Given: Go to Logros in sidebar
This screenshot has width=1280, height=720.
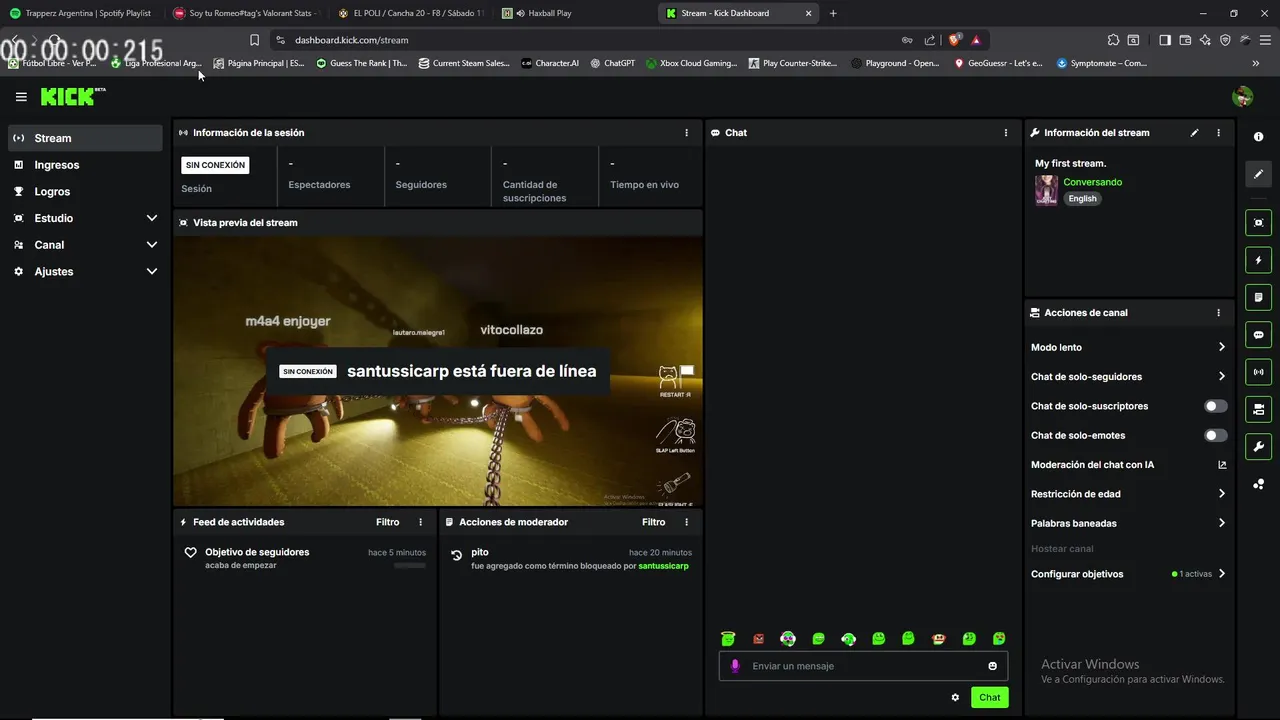Looking at the screenshot, I should click(85, 191).
